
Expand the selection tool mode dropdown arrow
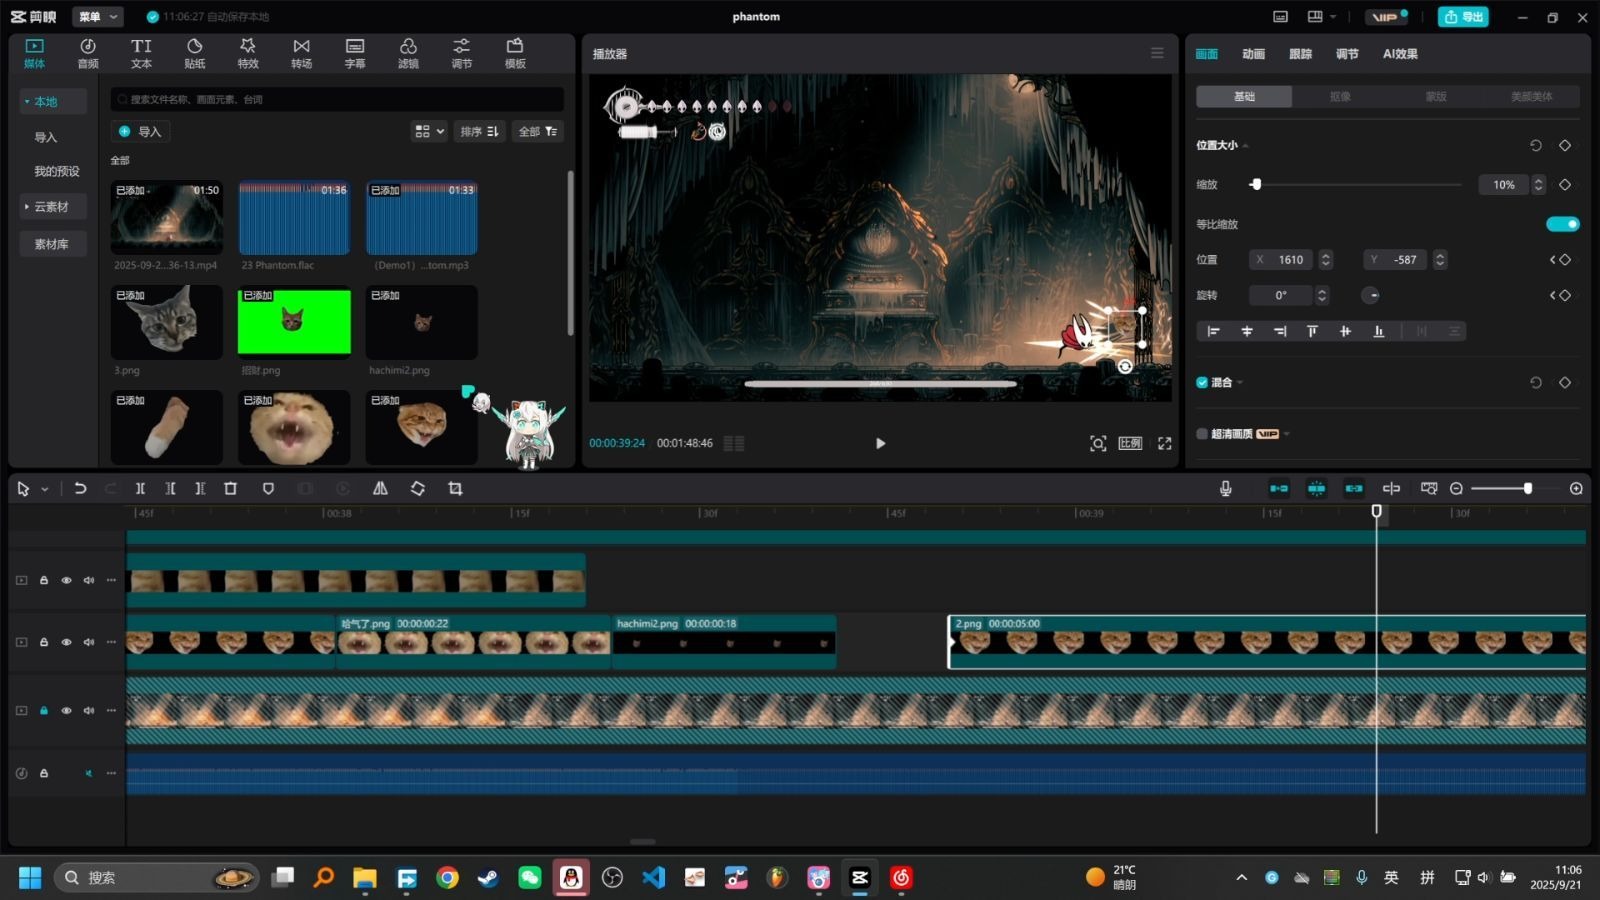pos(45,489)
